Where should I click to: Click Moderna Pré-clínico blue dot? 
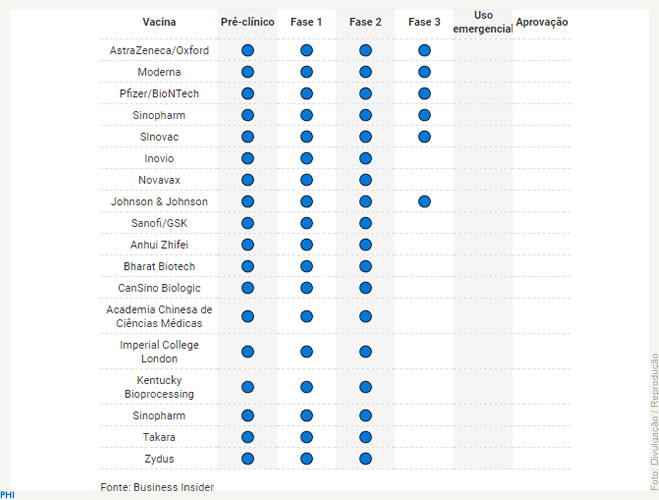pos(248,72)
